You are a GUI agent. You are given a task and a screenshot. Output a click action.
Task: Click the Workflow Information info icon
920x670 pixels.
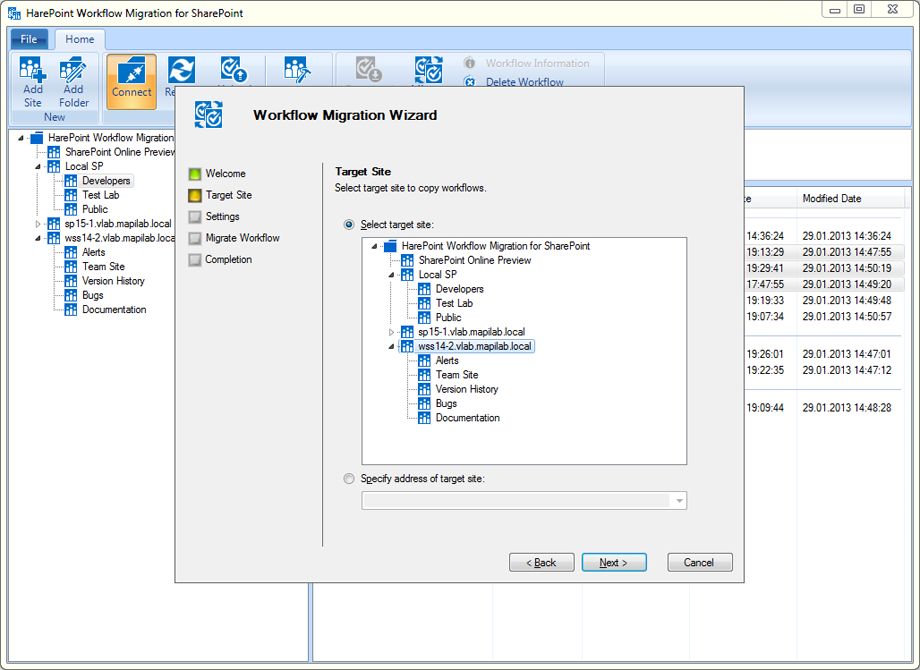click(469, 63)
